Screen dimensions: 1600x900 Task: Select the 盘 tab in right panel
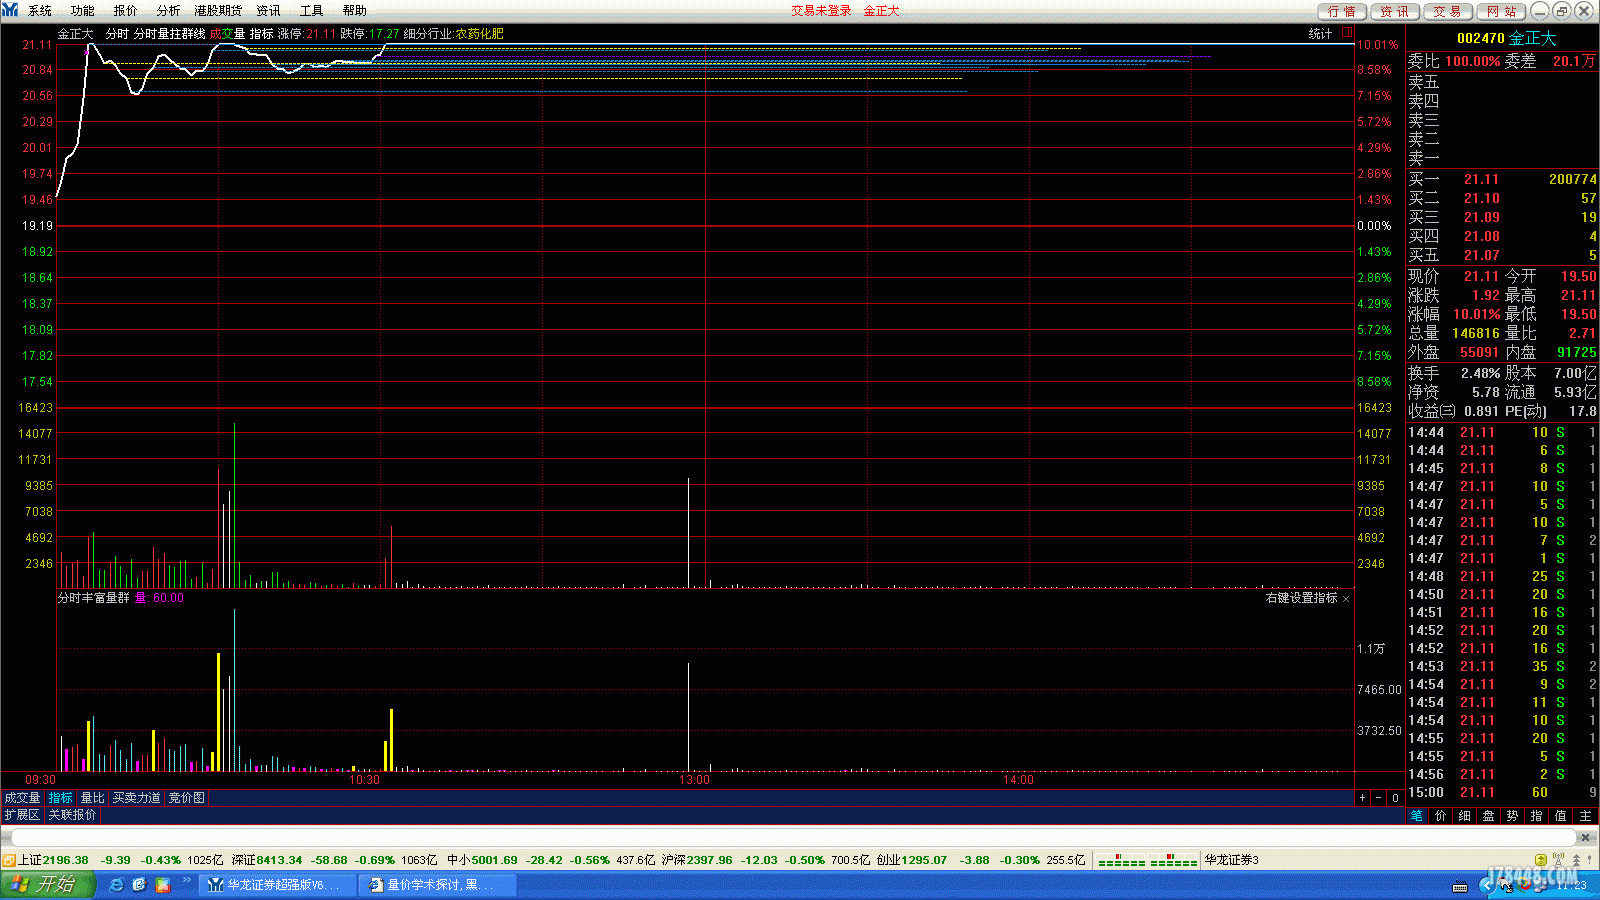(x=1489, y=816)
